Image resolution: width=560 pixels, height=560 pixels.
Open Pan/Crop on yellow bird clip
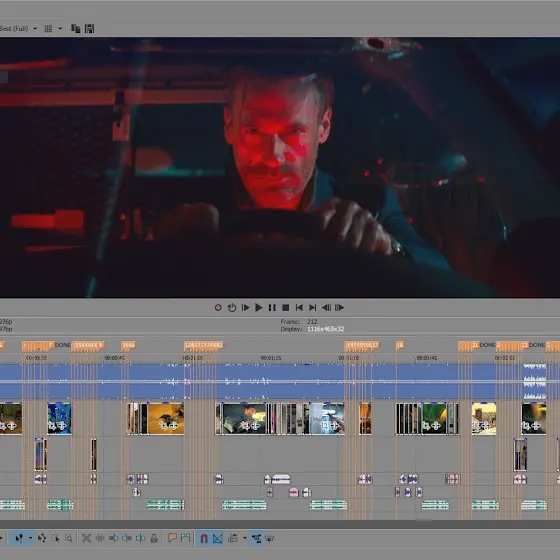click(x=164, y=425)
